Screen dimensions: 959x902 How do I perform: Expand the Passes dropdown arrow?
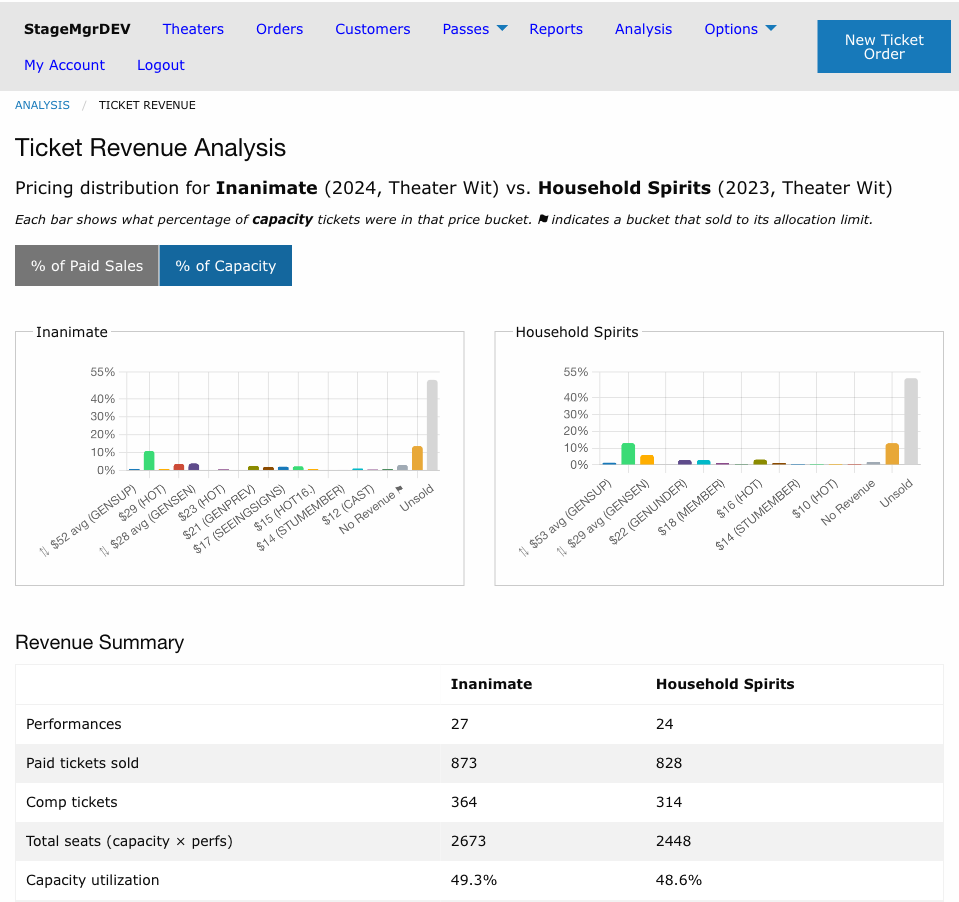pos(502,28)
